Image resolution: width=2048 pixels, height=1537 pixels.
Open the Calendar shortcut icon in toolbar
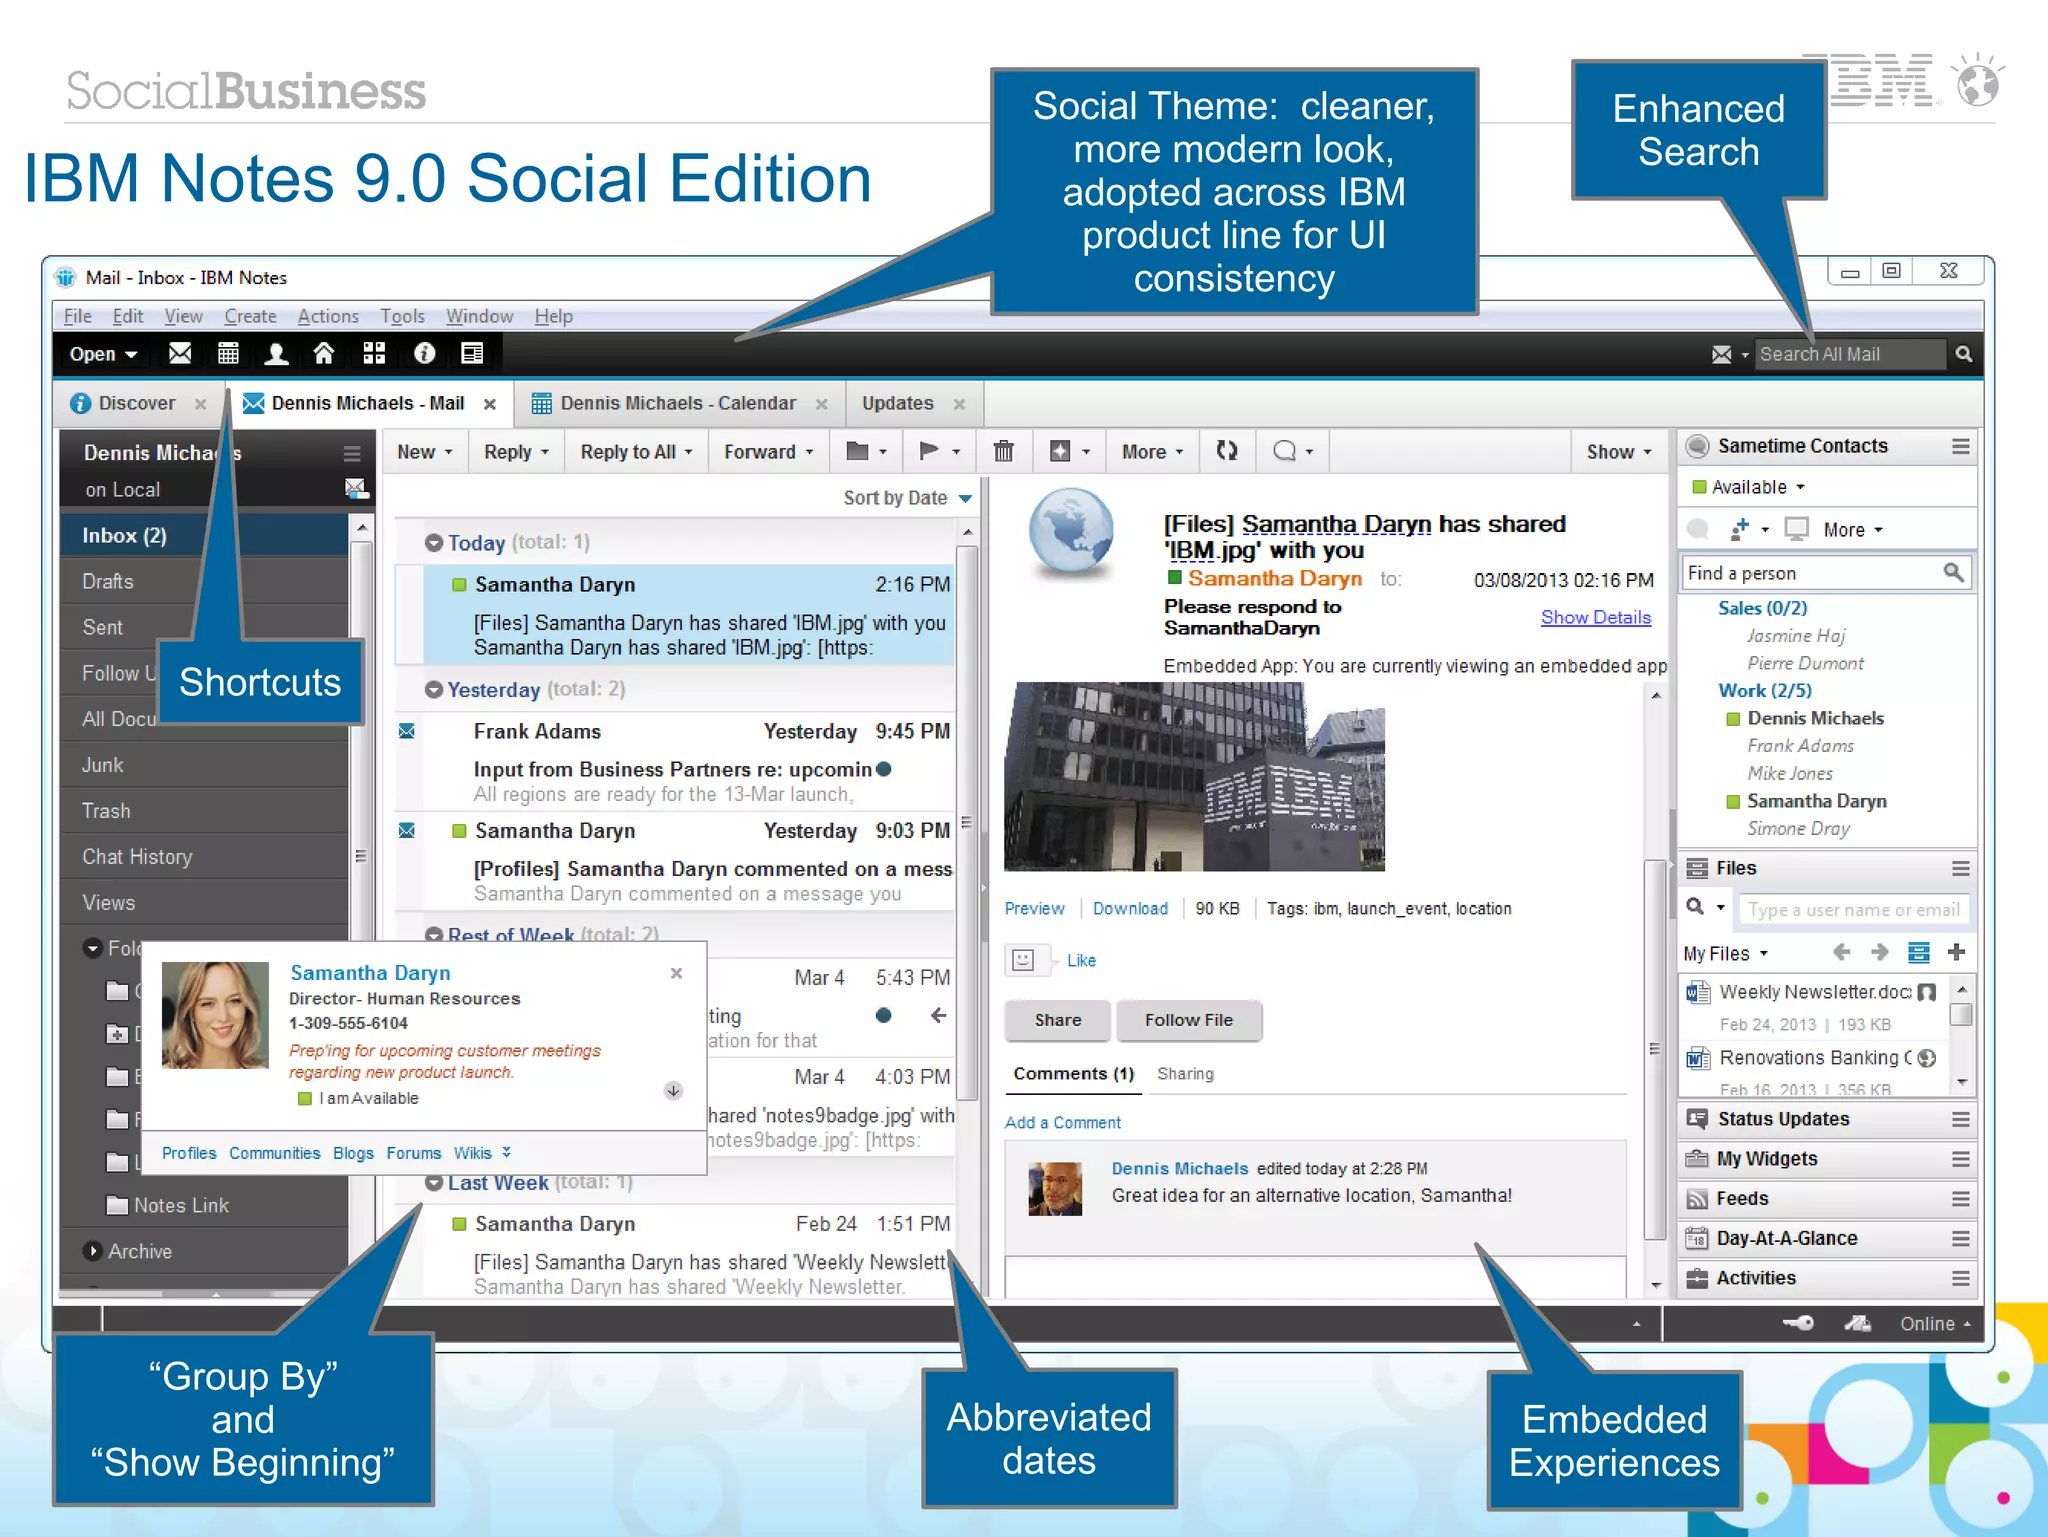[x=228, y=353]
